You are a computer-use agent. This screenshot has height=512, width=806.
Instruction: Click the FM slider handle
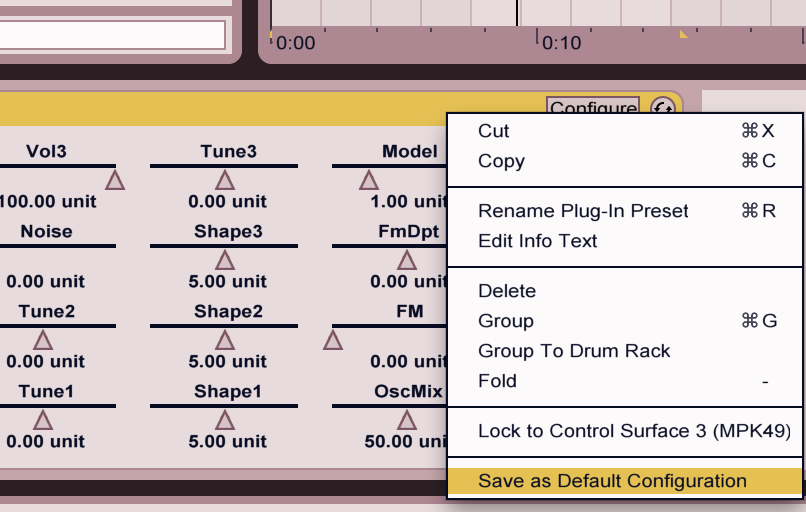[333, 340]
